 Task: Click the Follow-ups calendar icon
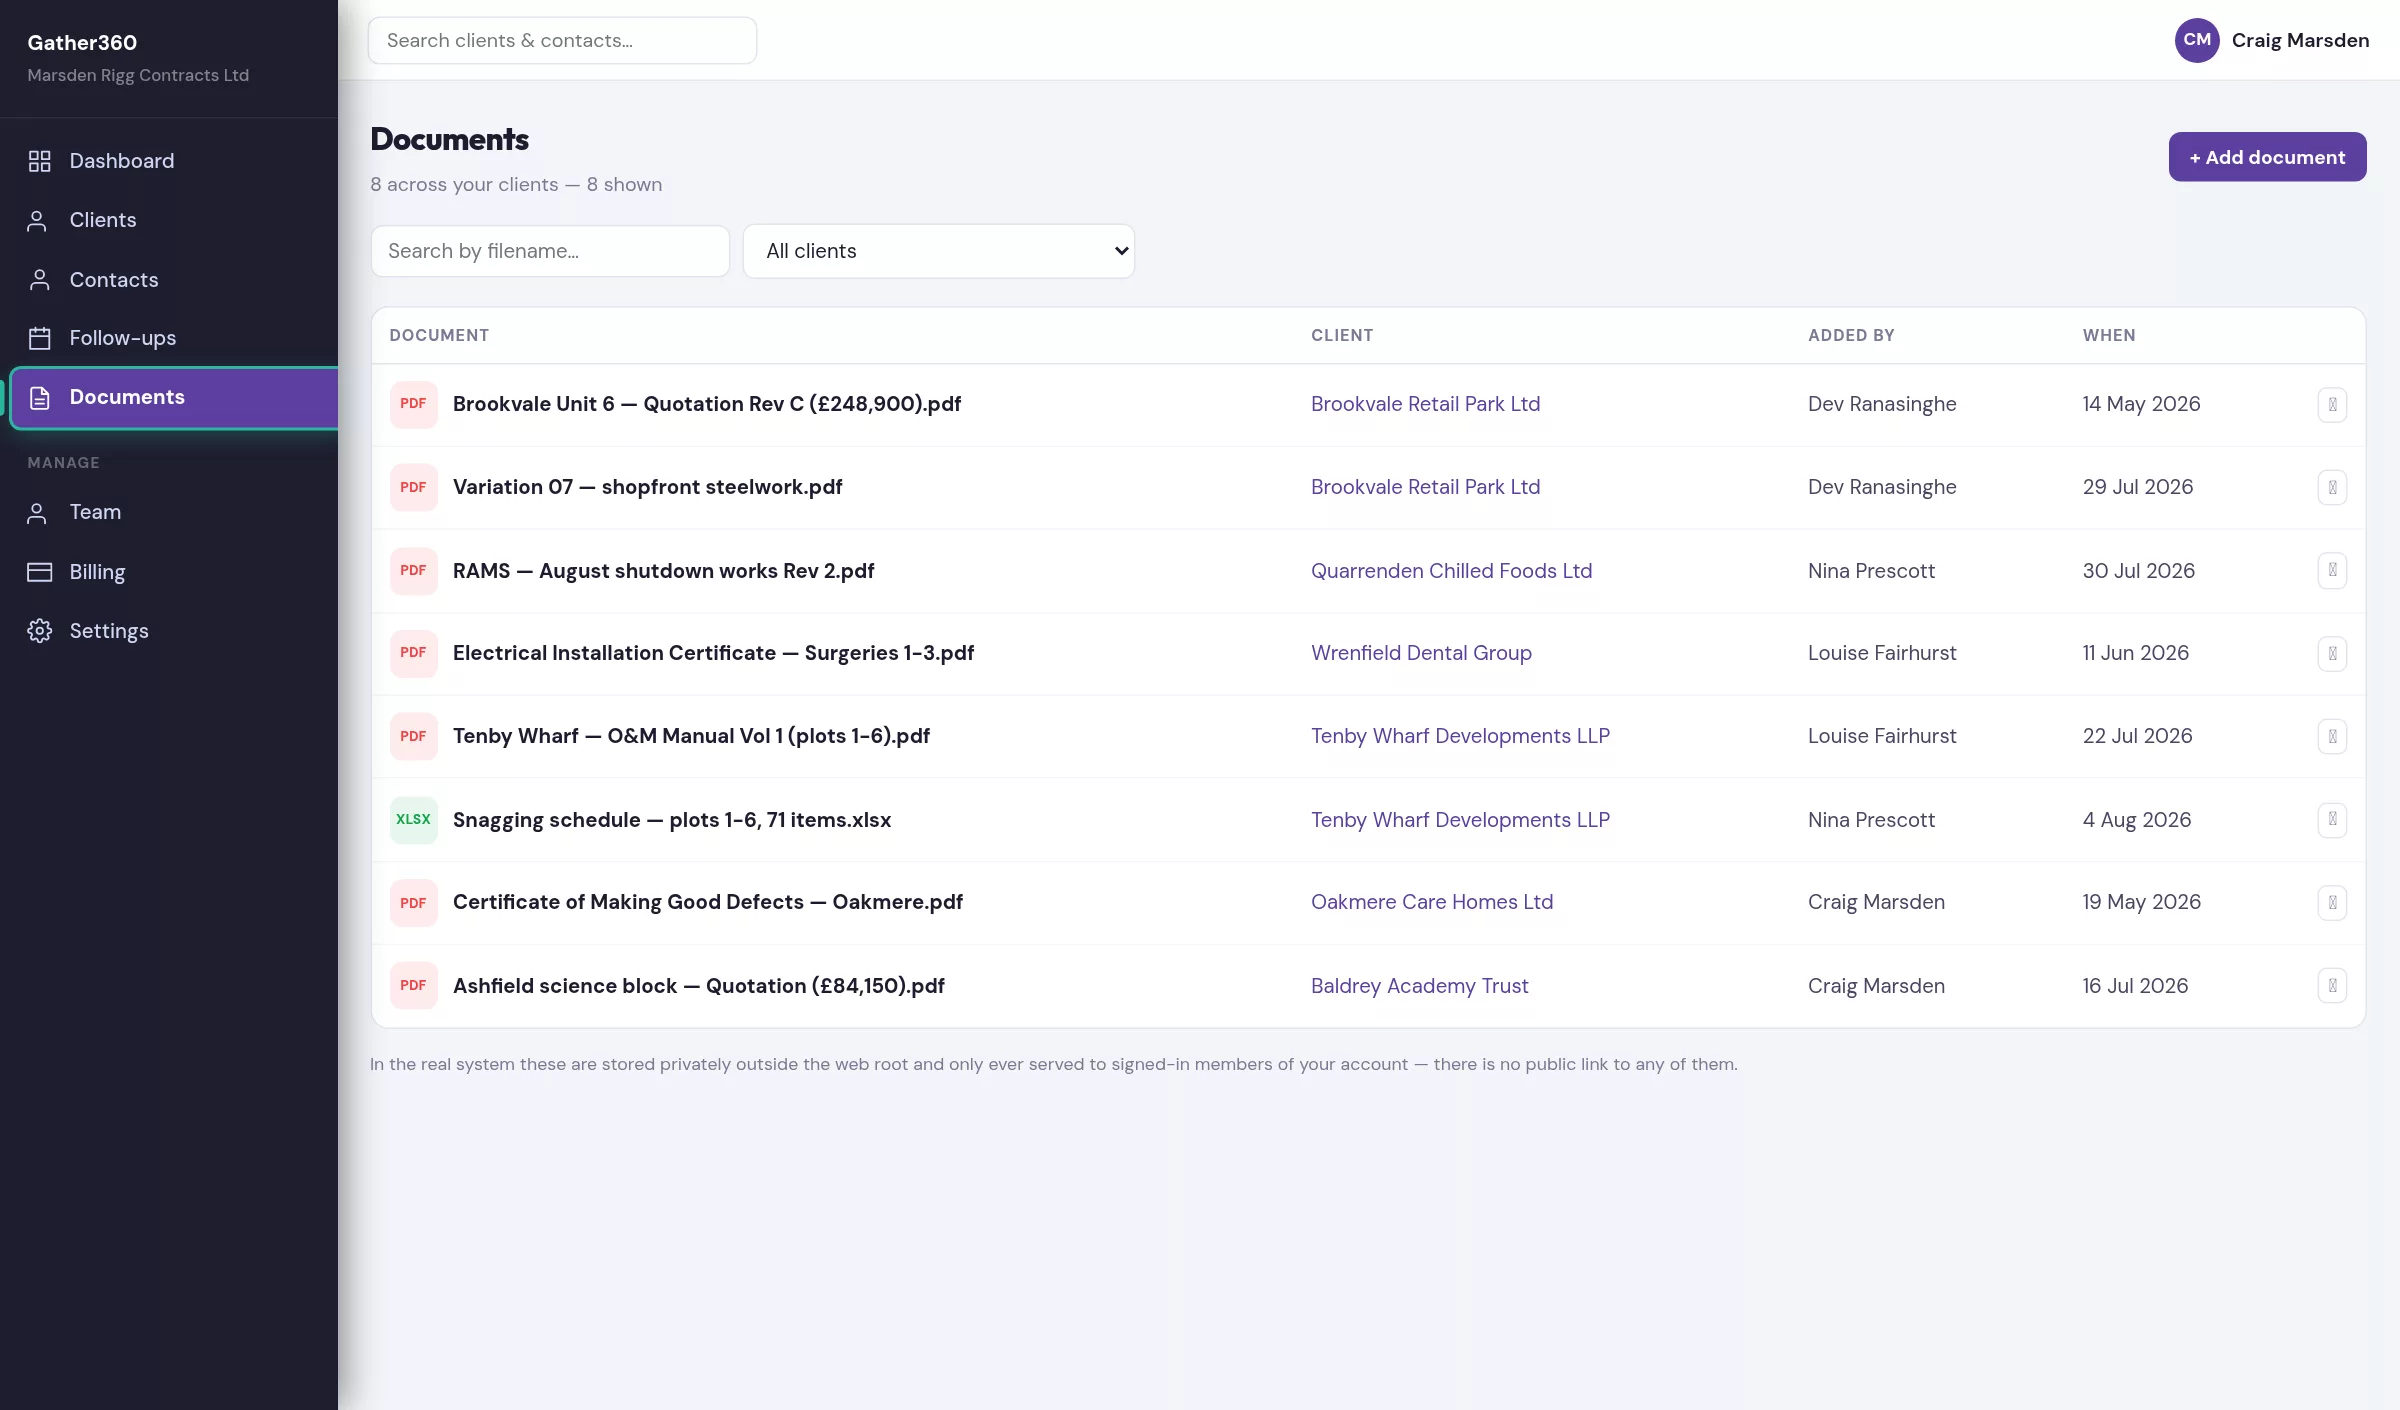point(39,338)
